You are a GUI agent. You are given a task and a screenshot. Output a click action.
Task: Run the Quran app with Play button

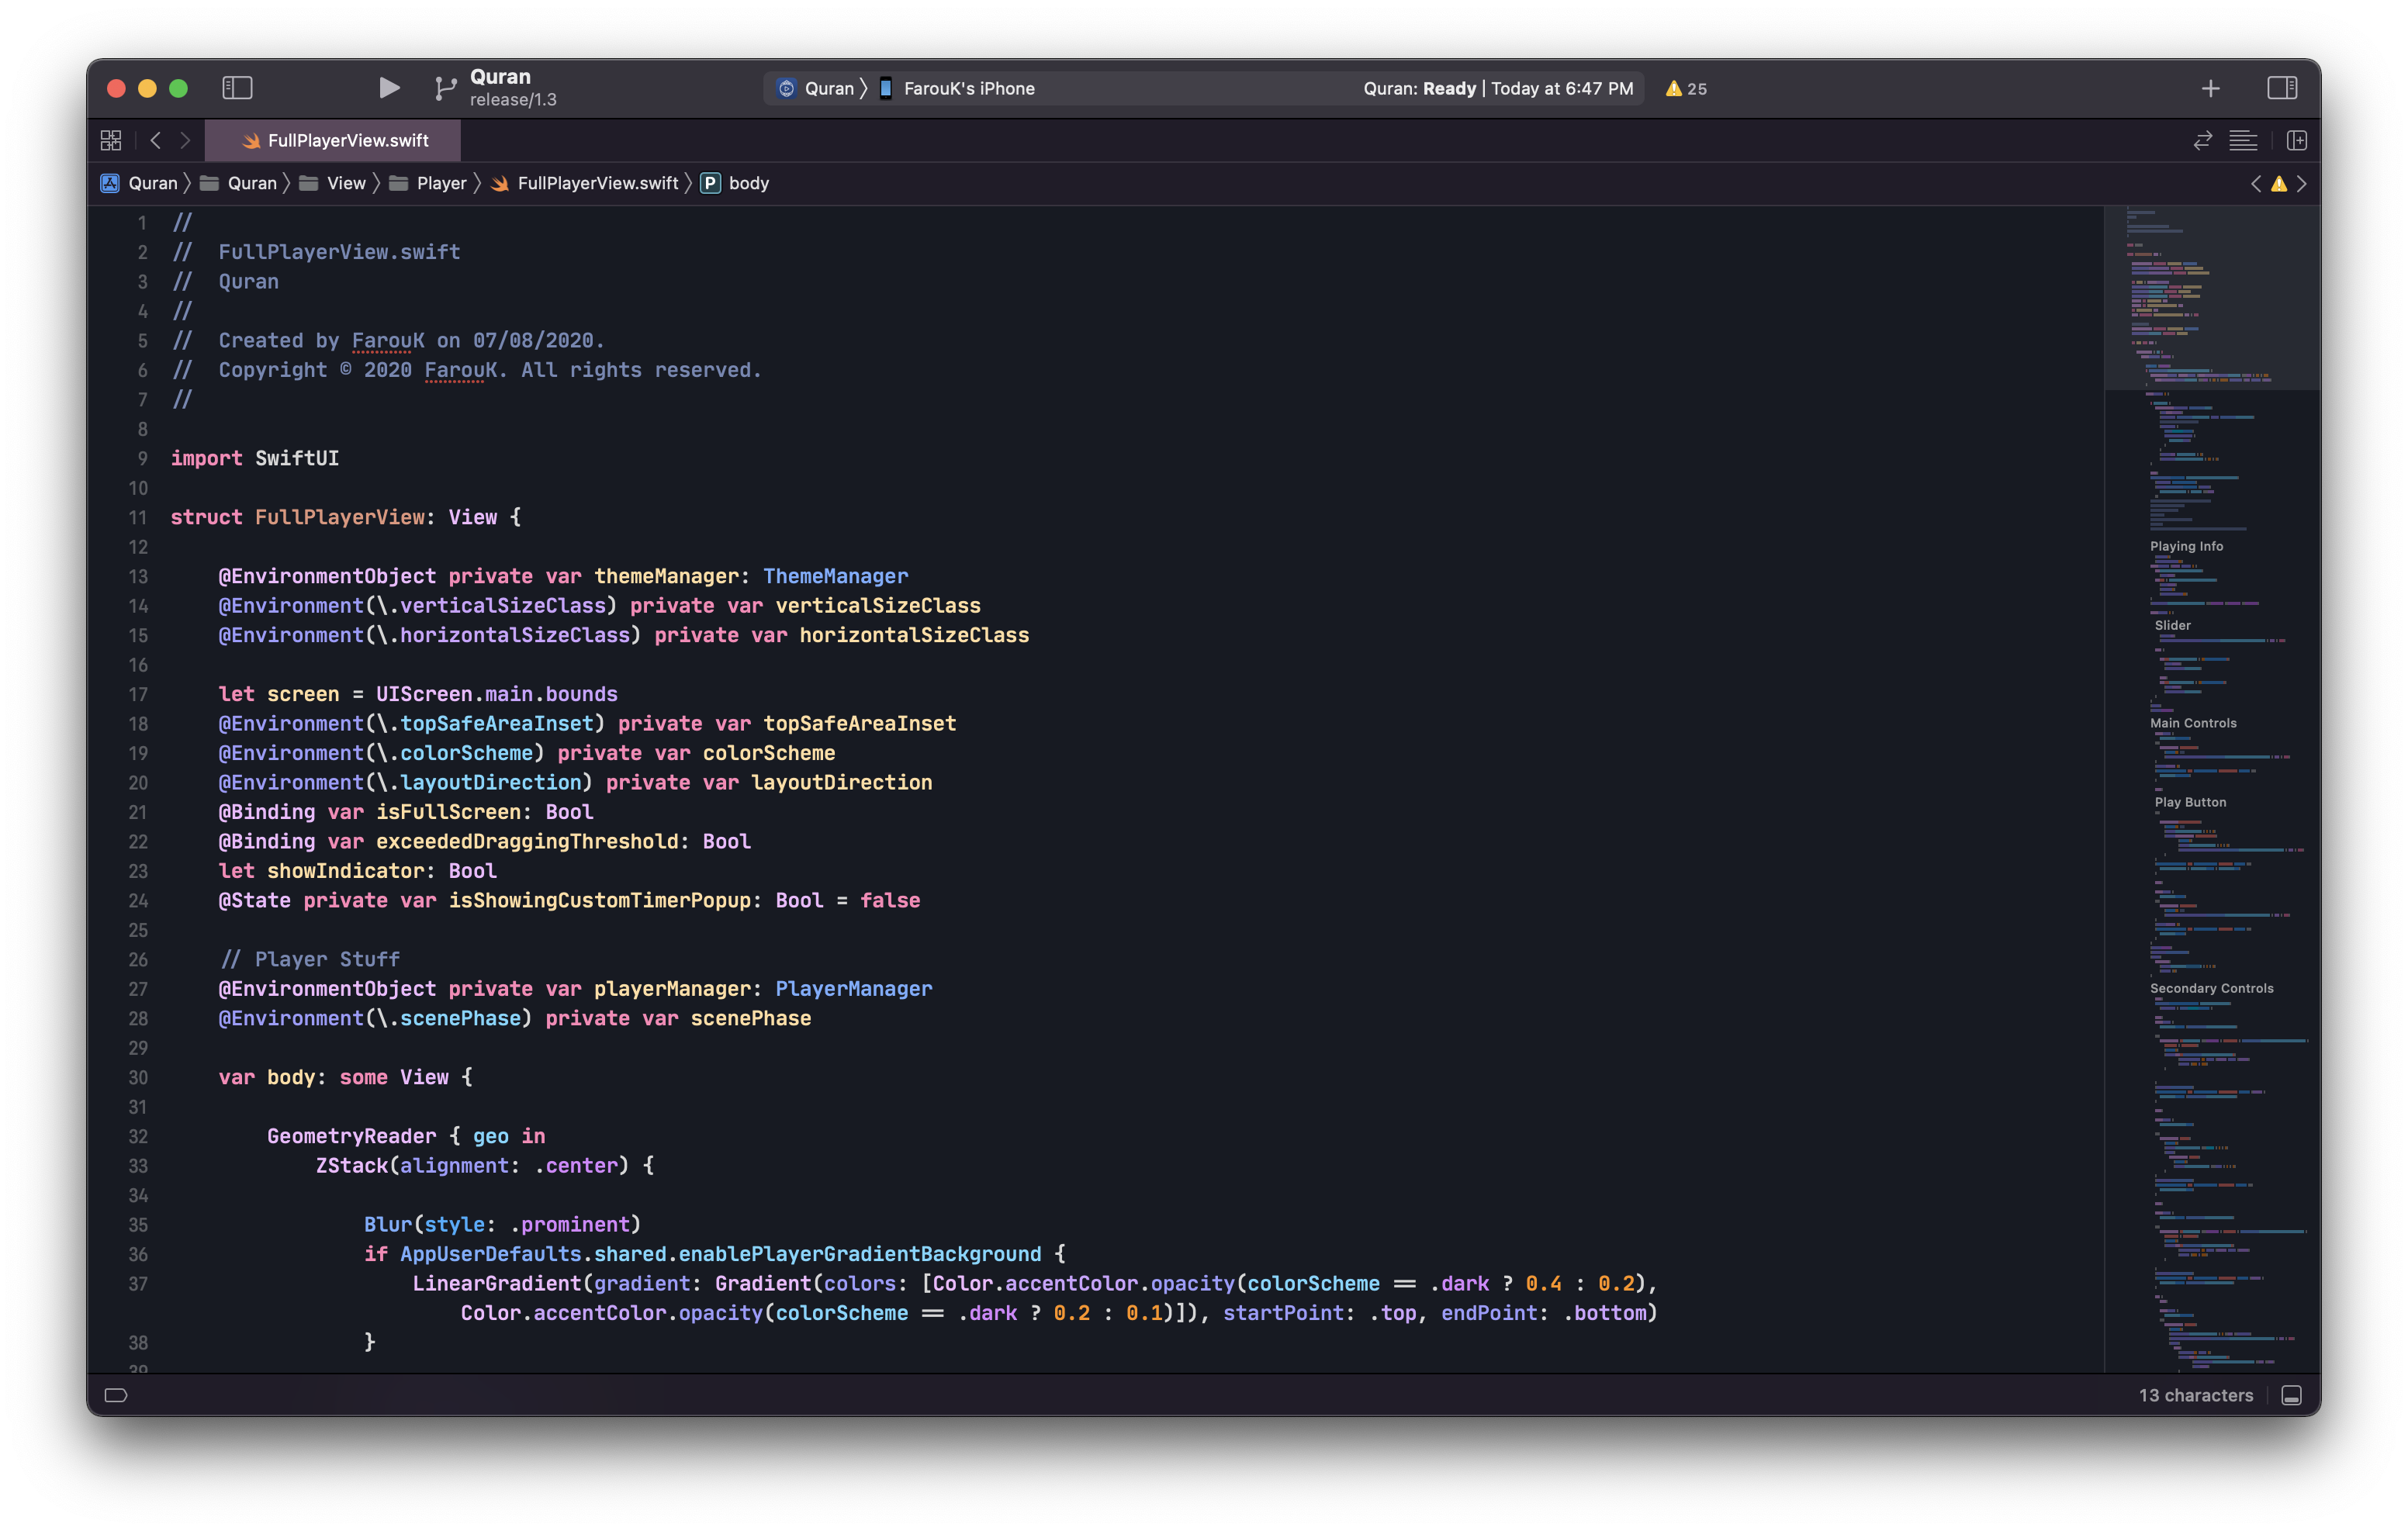[389, 88]
